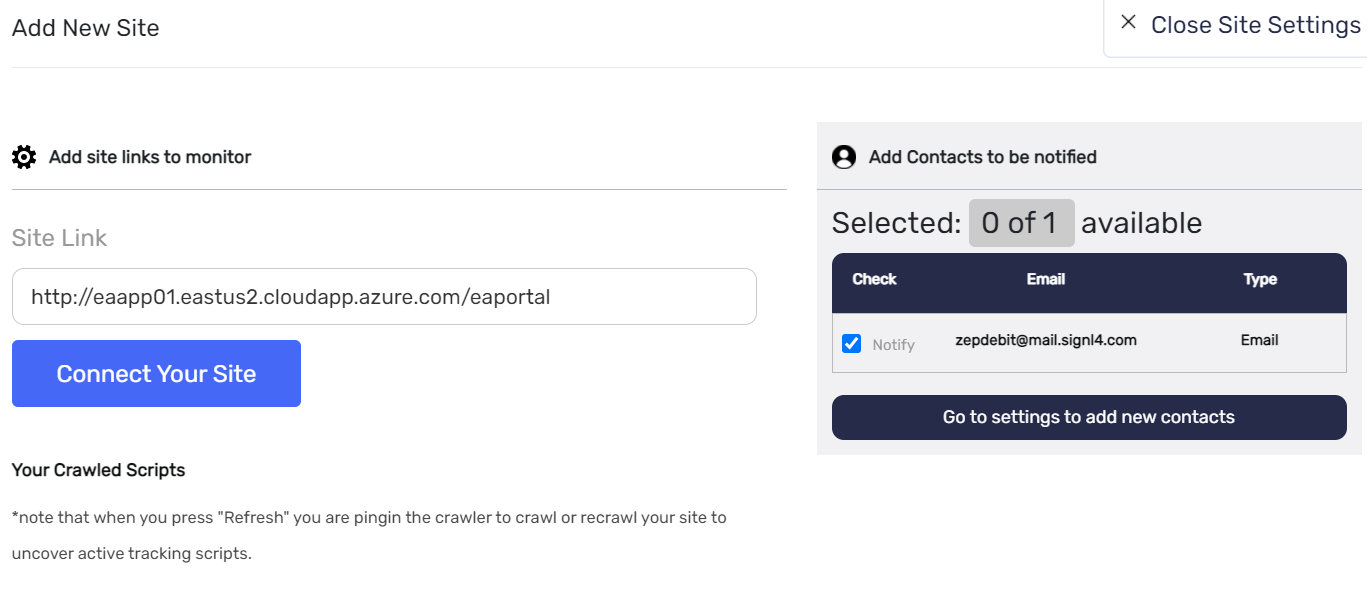
Task: Click the Check column header
Action: [874, 279]
